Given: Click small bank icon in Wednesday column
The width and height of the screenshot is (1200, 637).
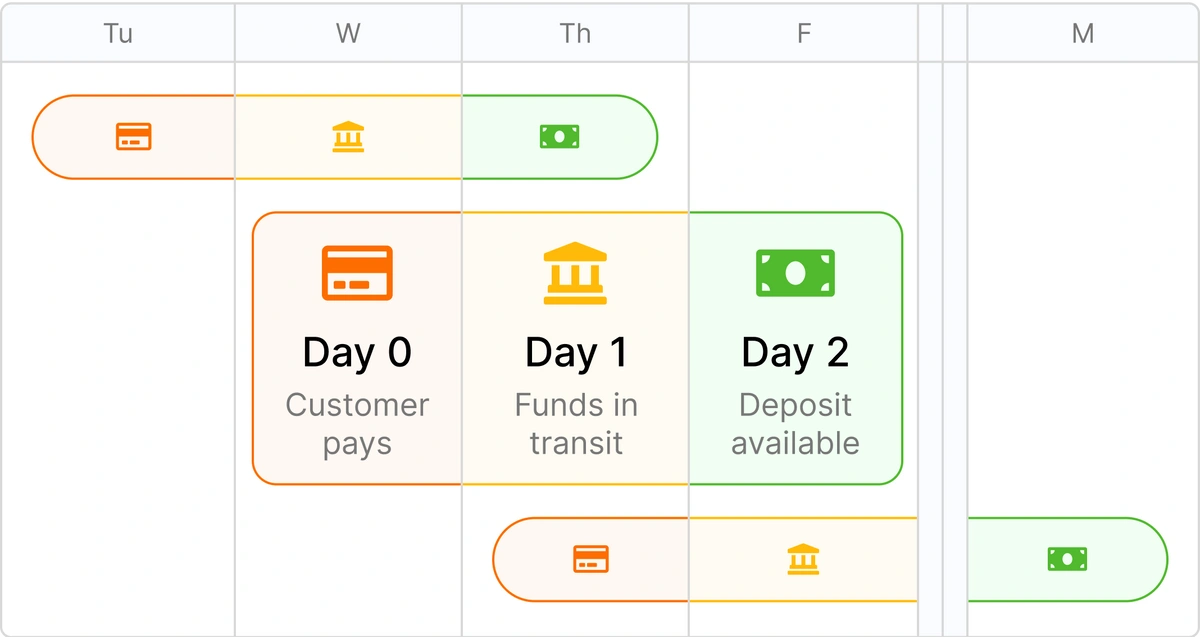Looking at the screenshot, I should pos(348,137).
